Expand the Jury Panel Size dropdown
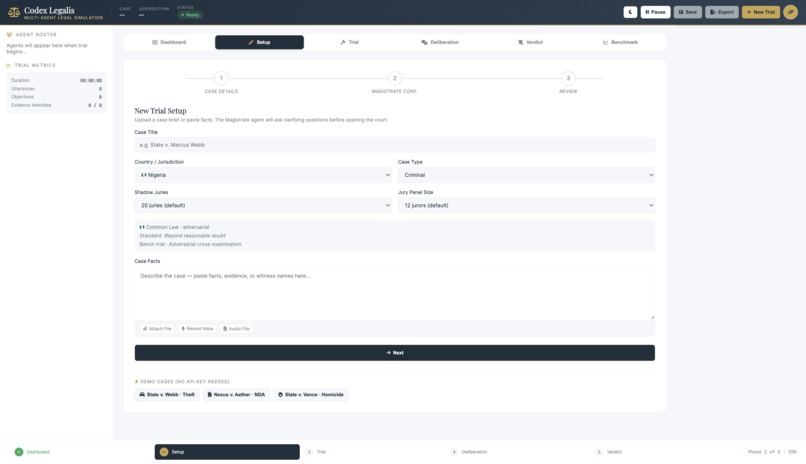 pos(526,206)
